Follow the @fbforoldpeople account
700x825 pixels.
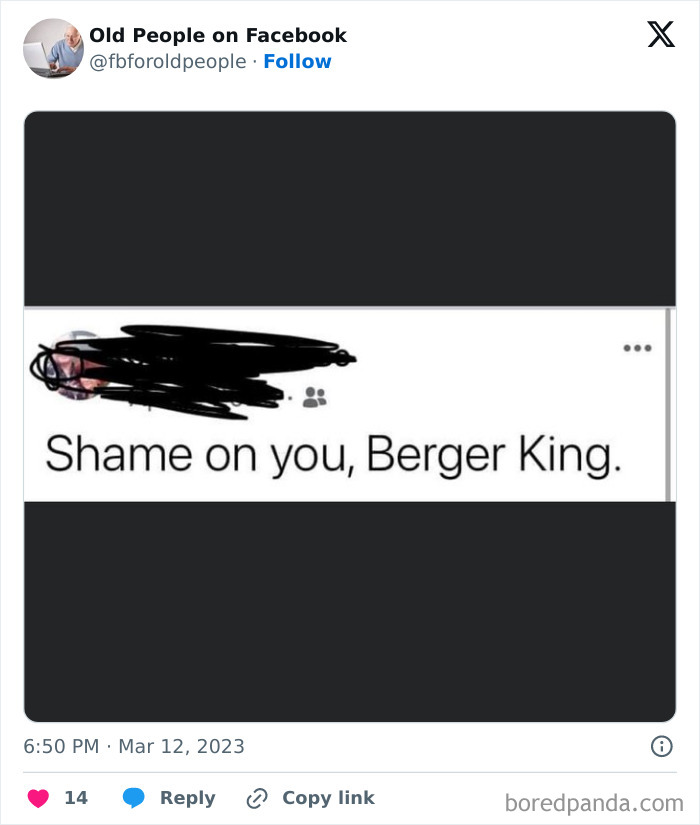[299, 61]
